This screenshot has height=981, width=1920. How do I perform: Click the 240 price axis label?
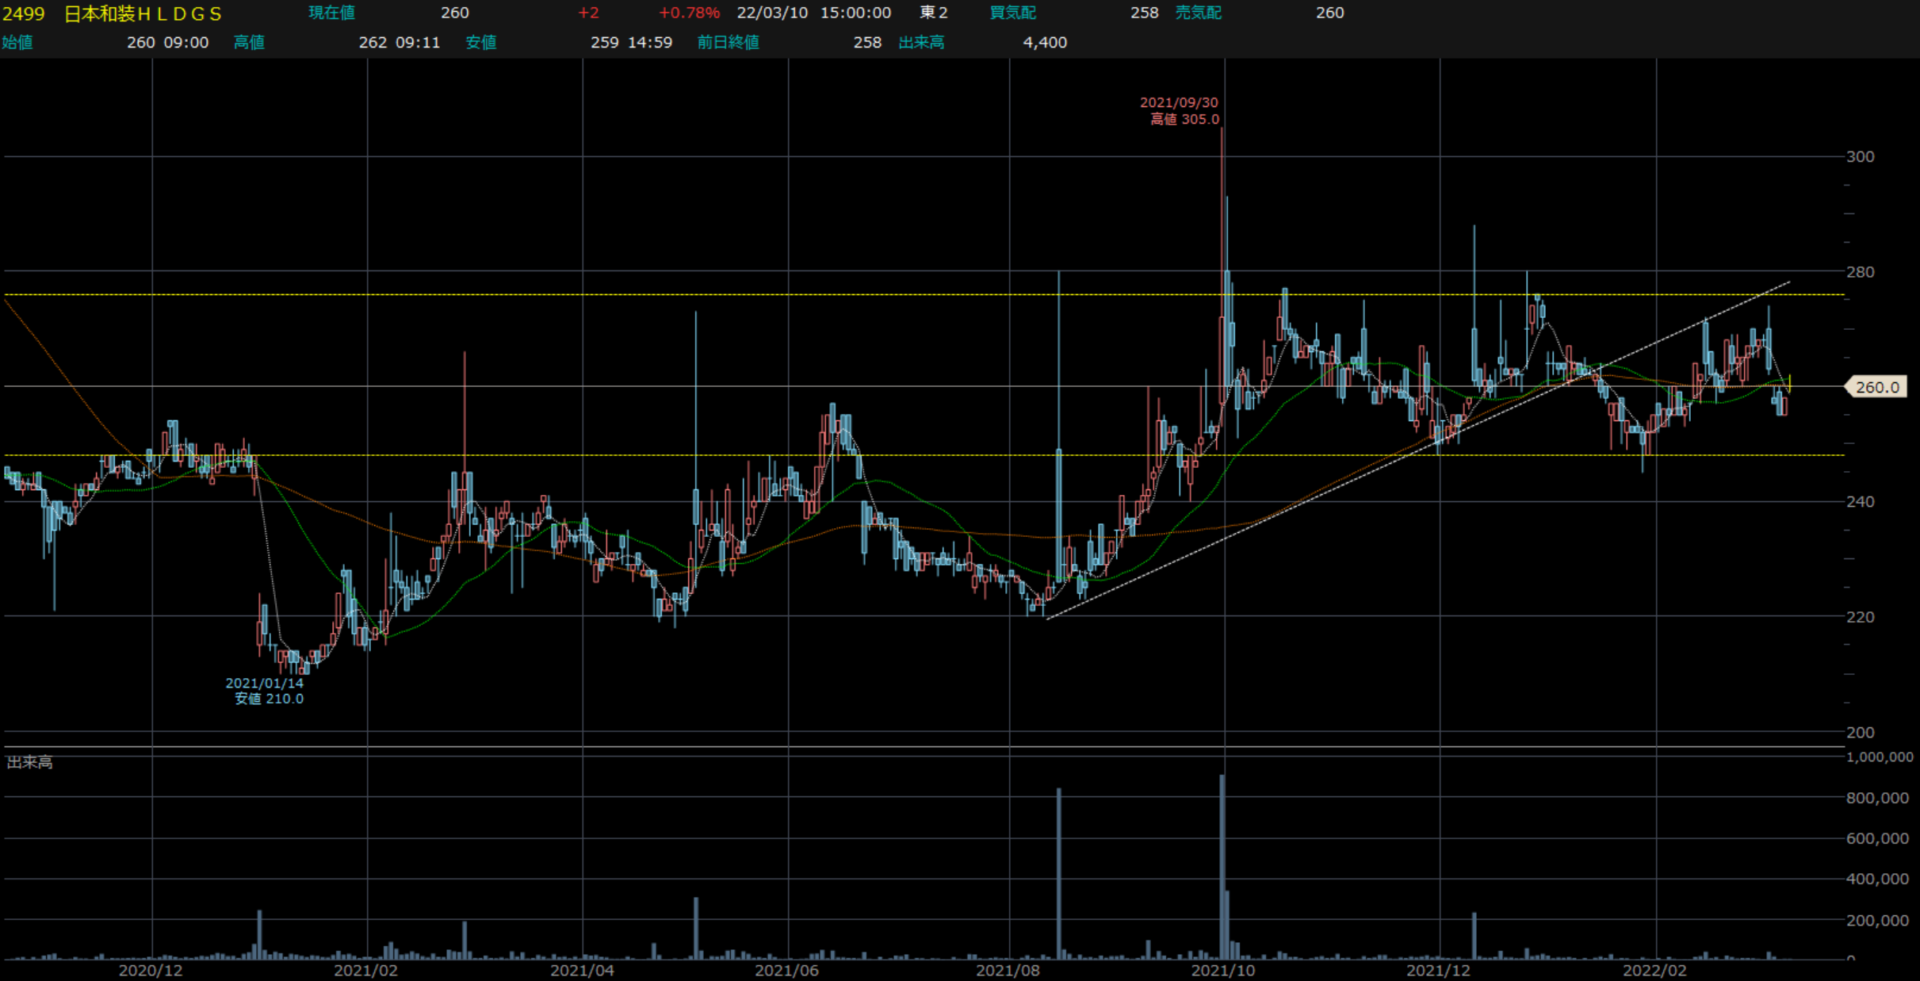click(1860, 502)
